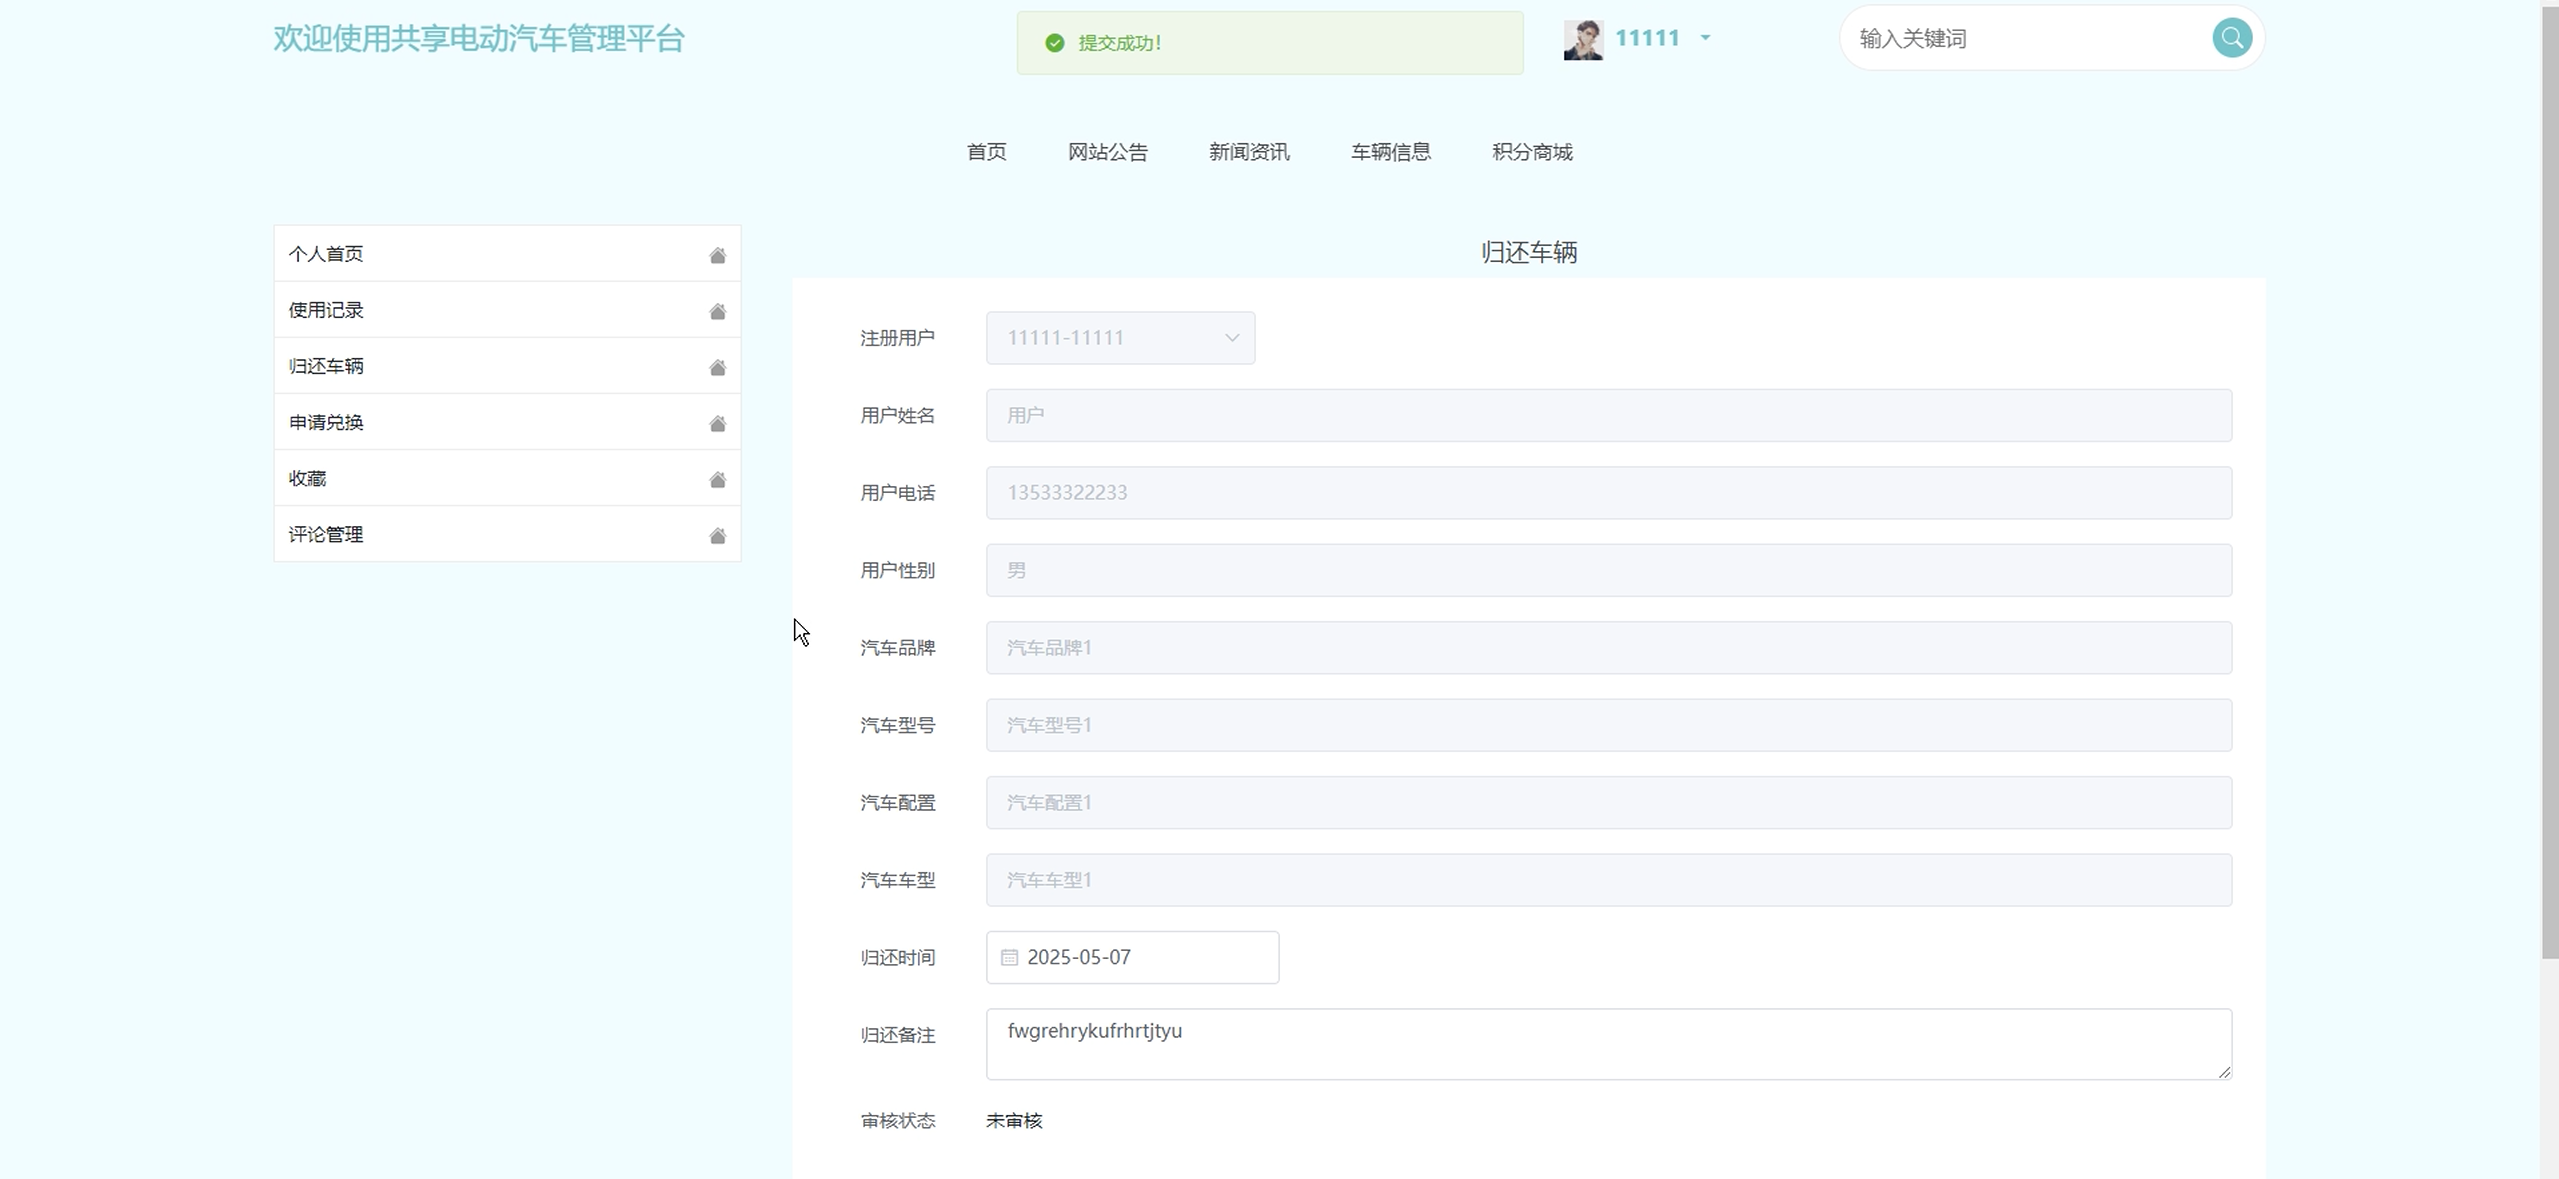Click the calendar icon in 归还时间 field

1009,957
